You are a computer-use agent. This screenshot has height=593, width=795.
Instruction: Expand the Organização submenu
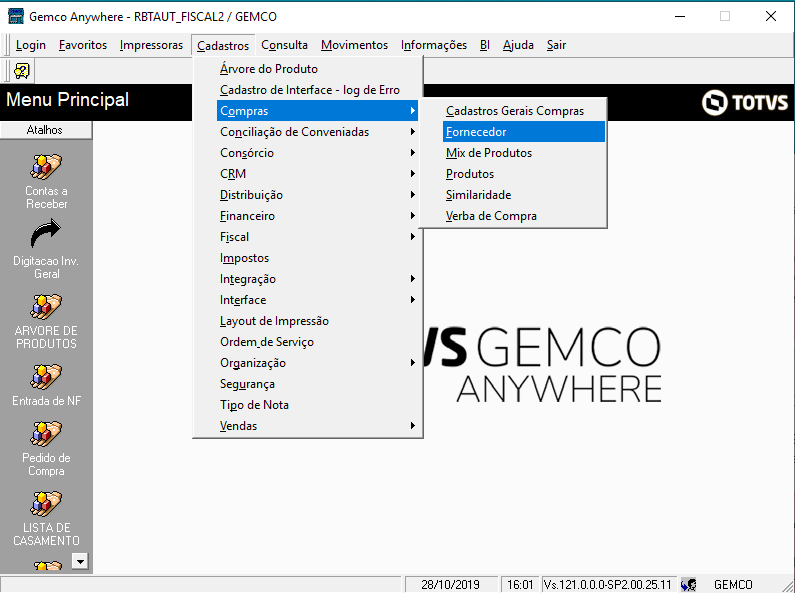pos(317,363)
